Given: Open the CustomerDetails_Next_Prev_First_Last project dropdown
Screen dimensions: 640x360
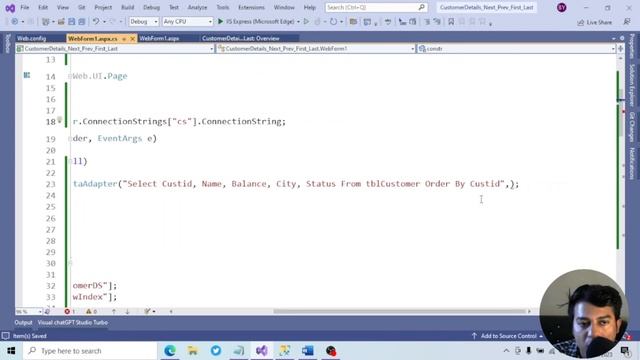Looking at the screenshot, I should [x=115, y=49].
